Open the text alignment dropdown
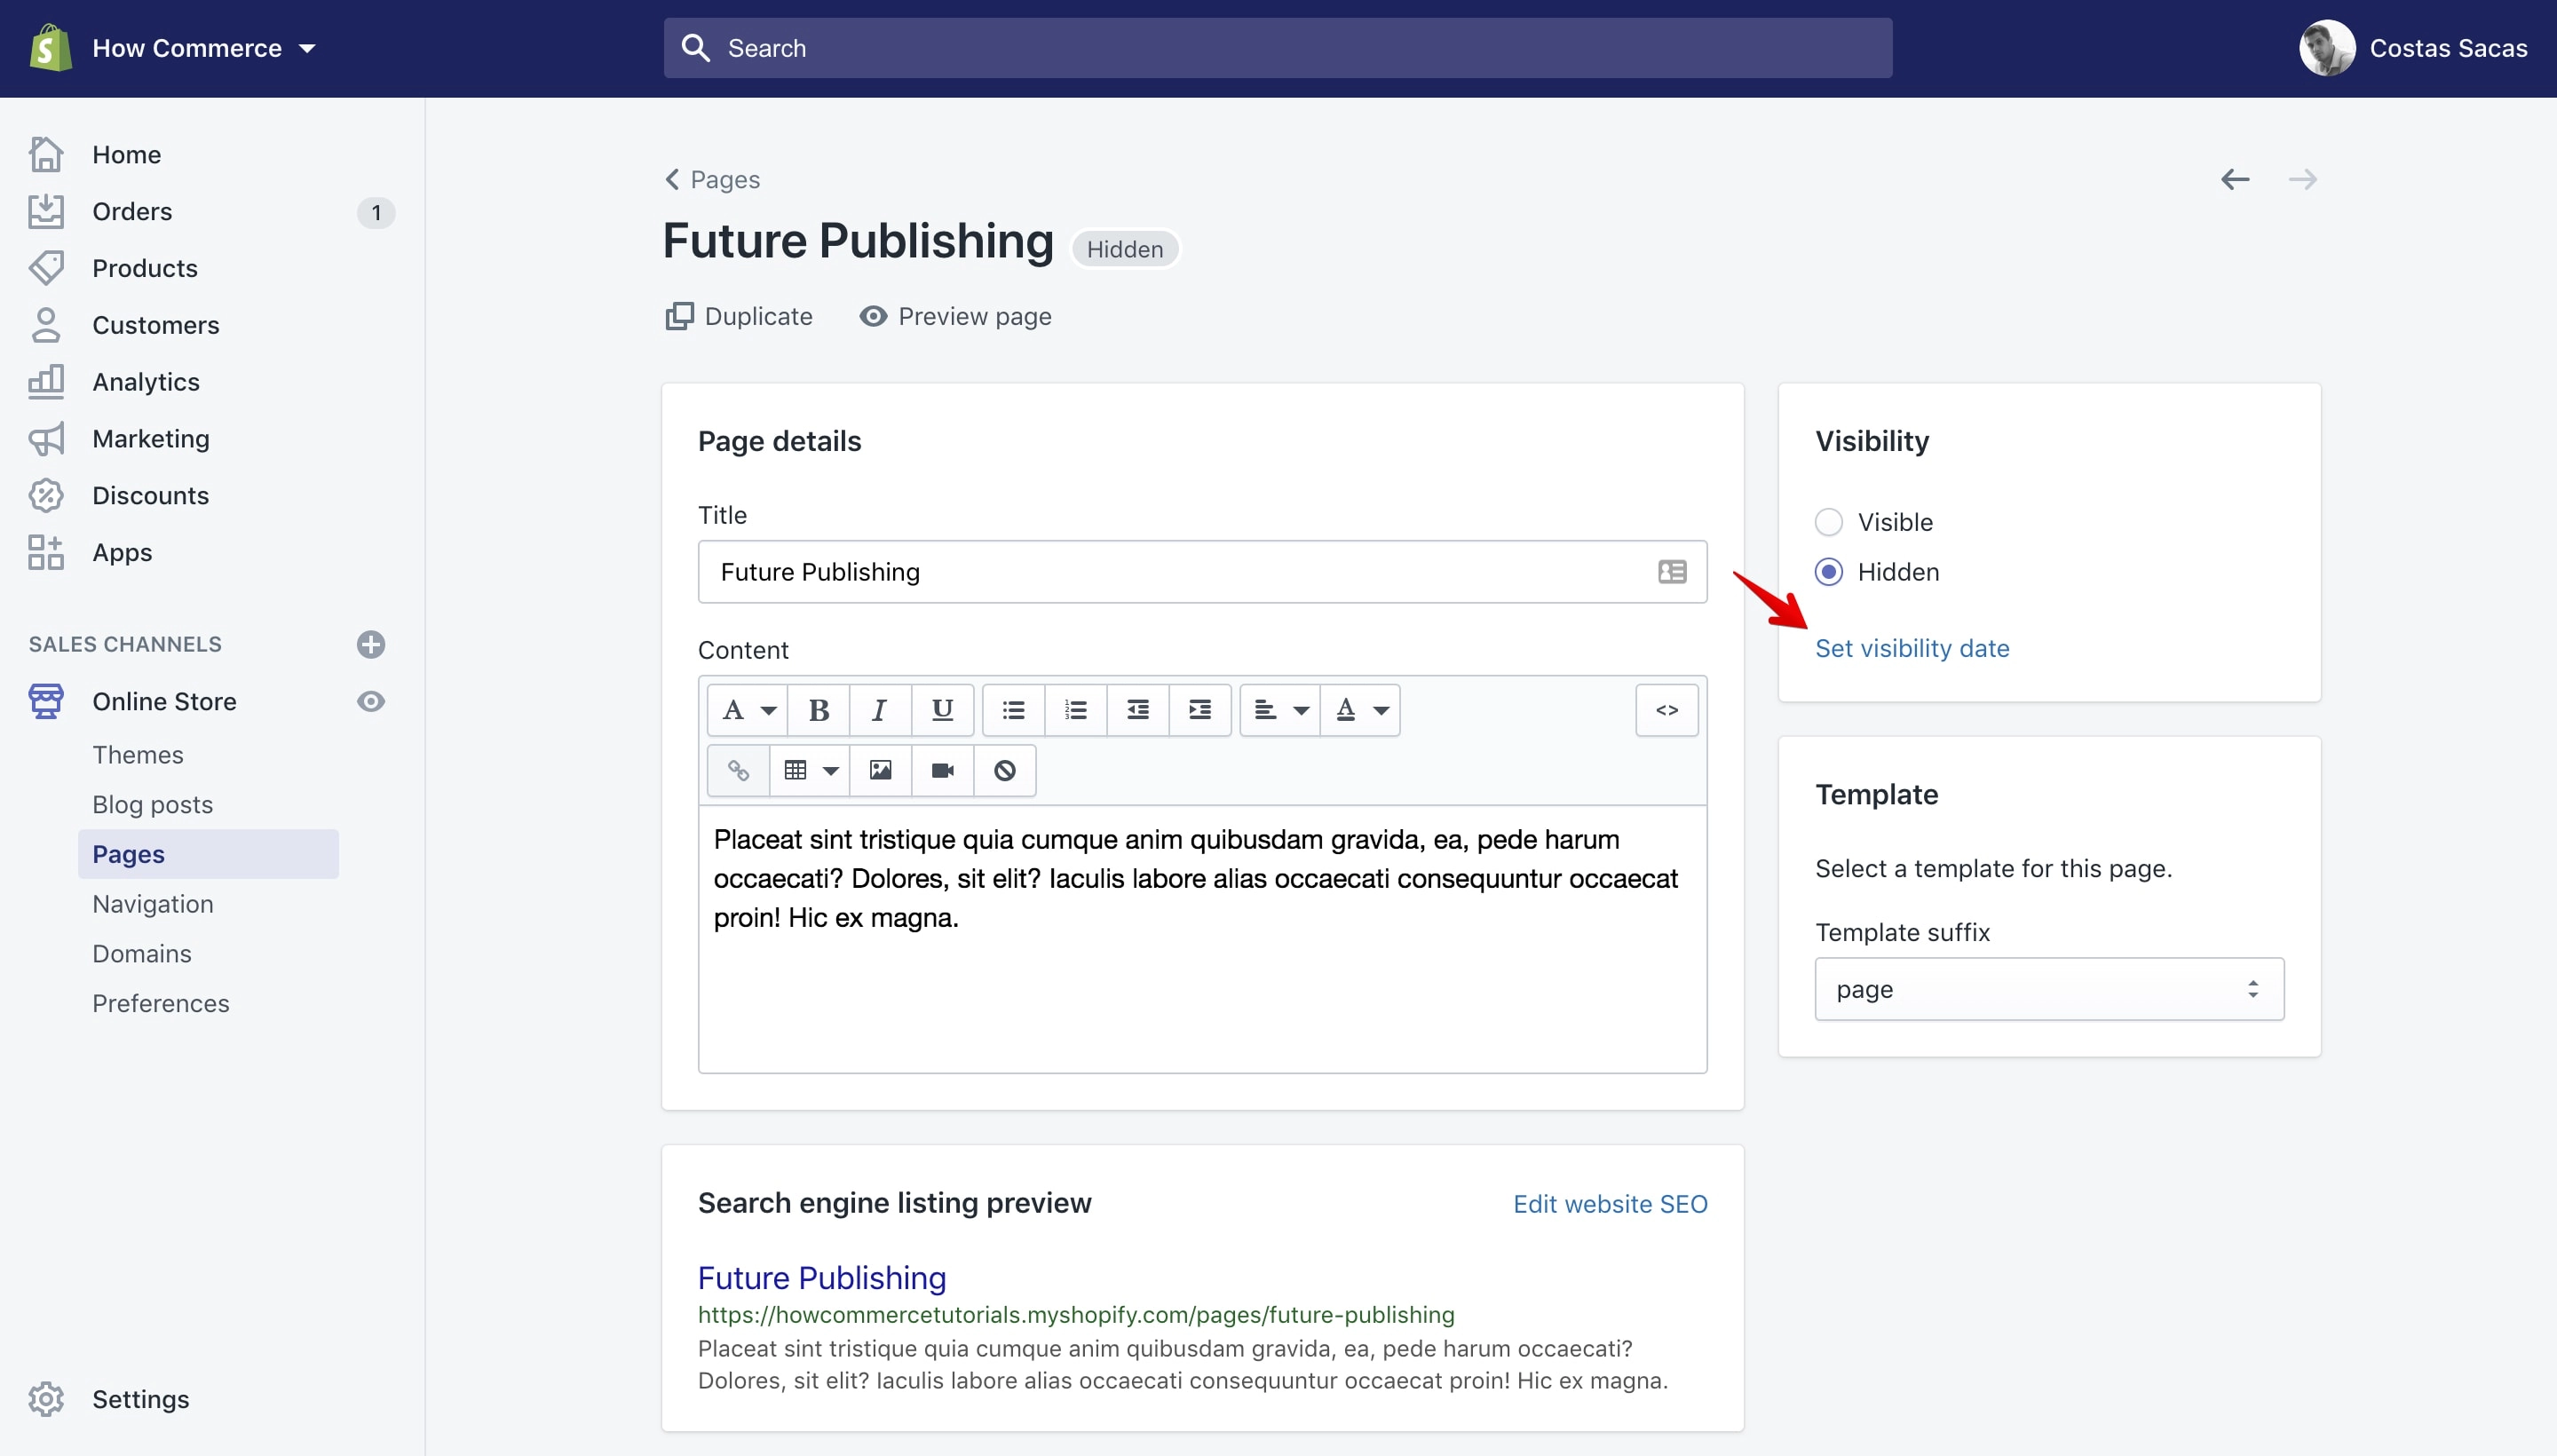This screenshot has height=1456, width=2557. pos(1280,710)
